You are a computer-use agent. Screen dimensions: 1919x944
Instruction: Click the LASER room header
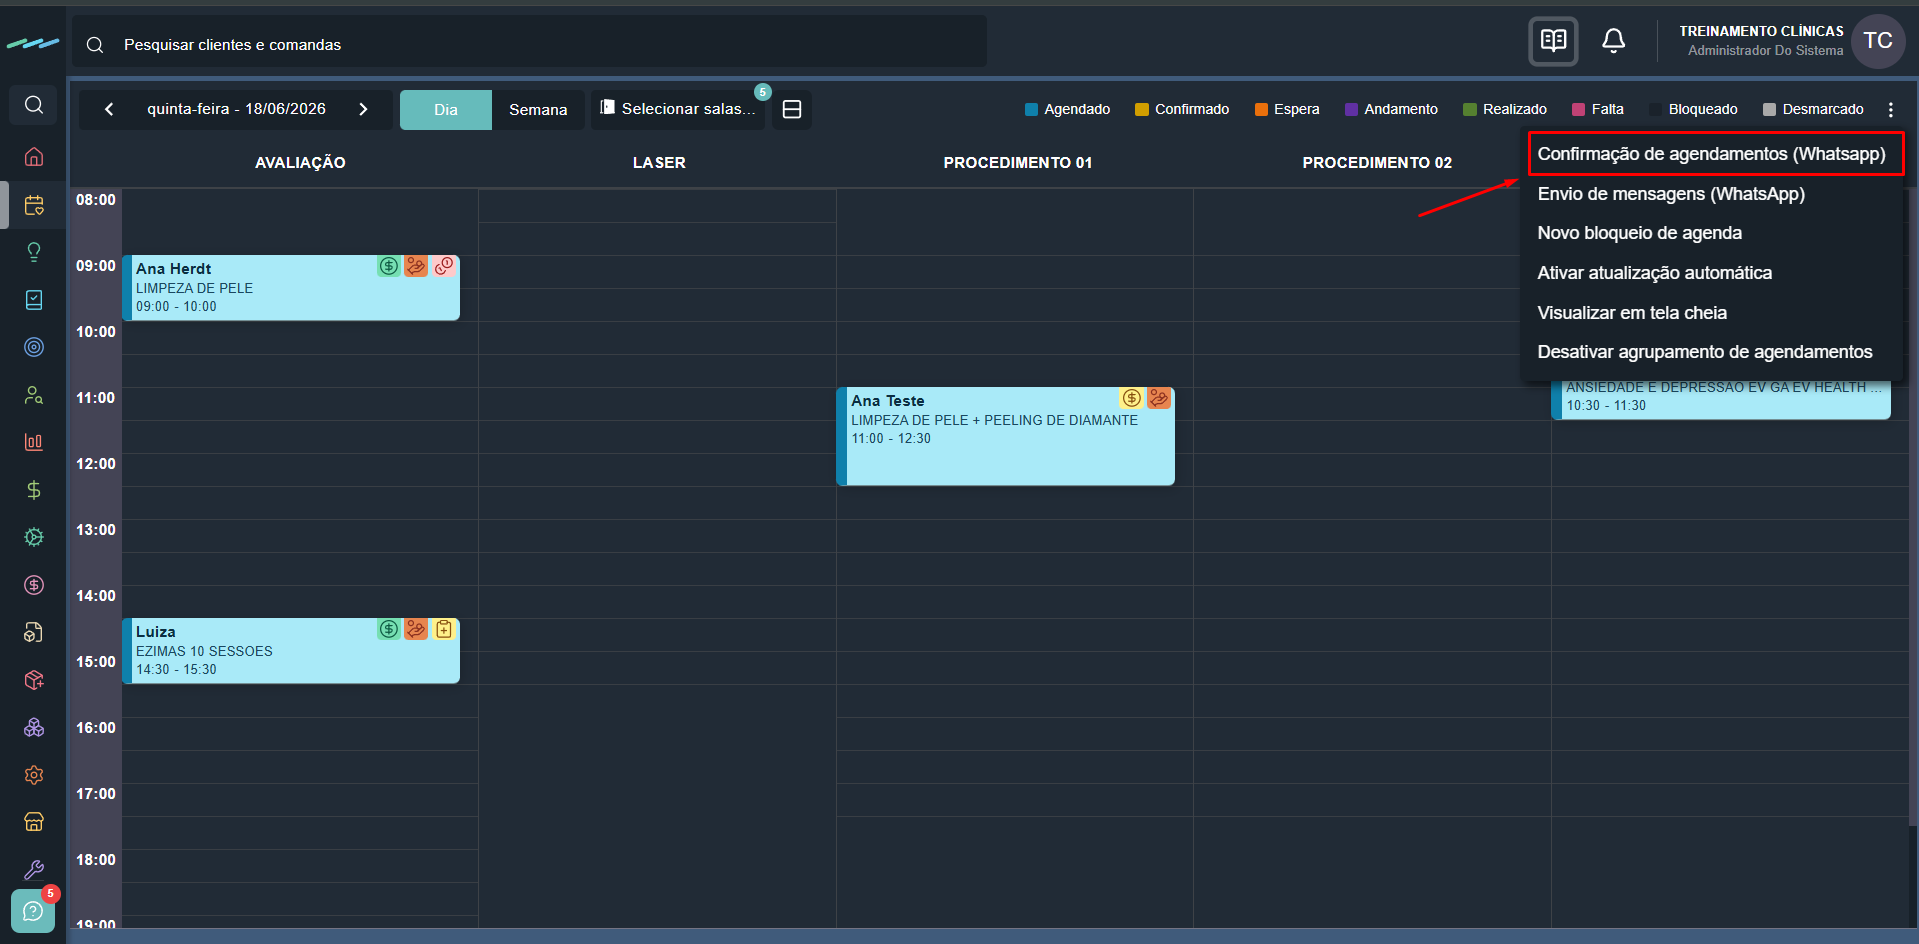(659, 163)
